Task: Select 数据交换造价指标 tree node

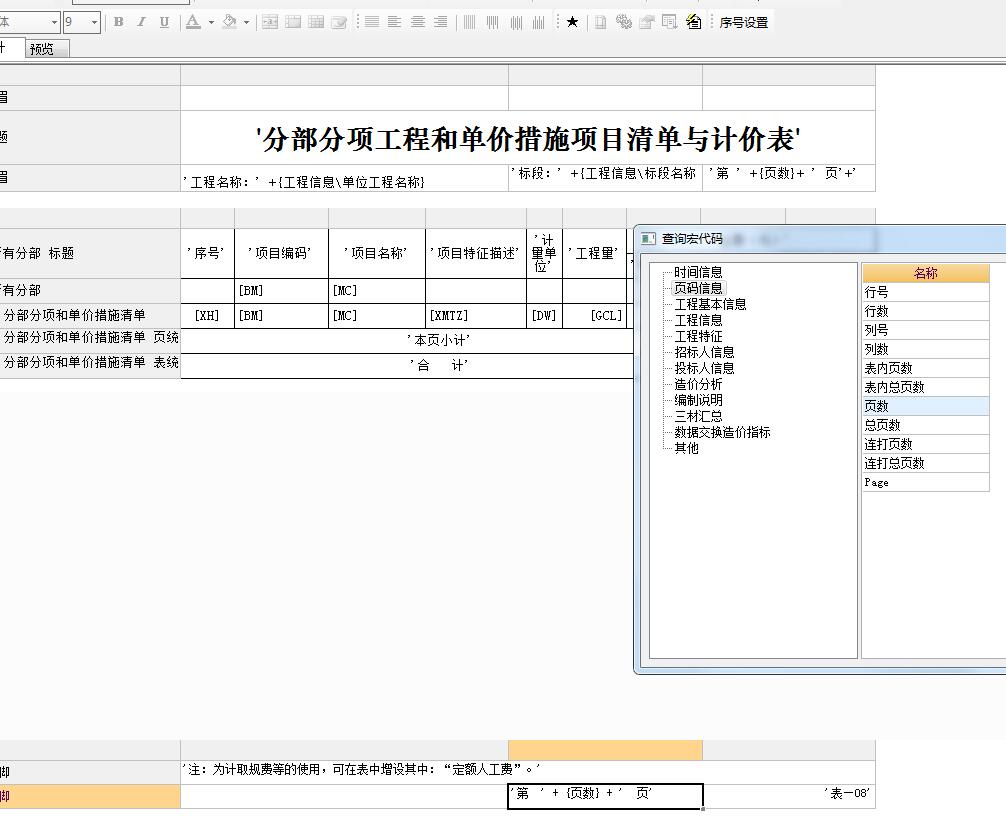Action: (x=722, y=432)
